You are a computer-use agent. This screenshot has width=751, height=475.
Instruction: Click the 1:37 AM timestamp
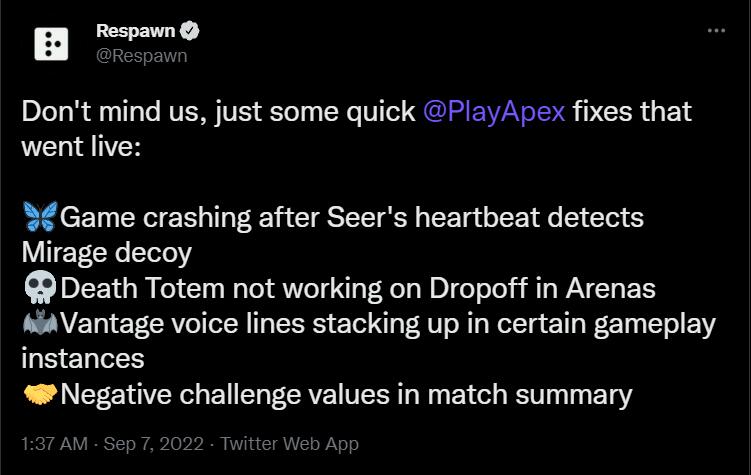[55, 443]
